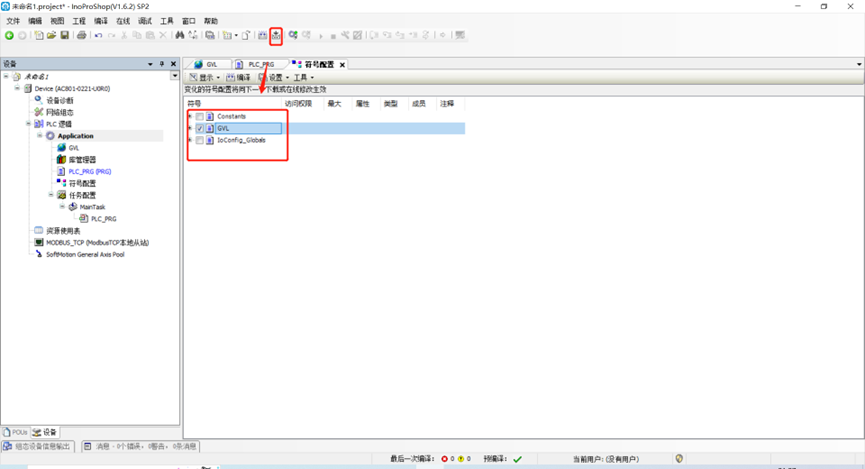Screen dimensions: 865x469
Task: Click the green precompile checkmark in status bar
Action: [517, 459]
